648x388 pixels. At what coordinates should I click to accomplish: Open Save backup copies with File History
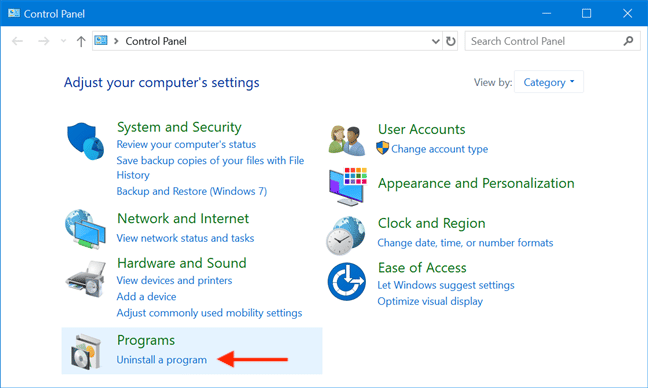click(x=210, y=167)
